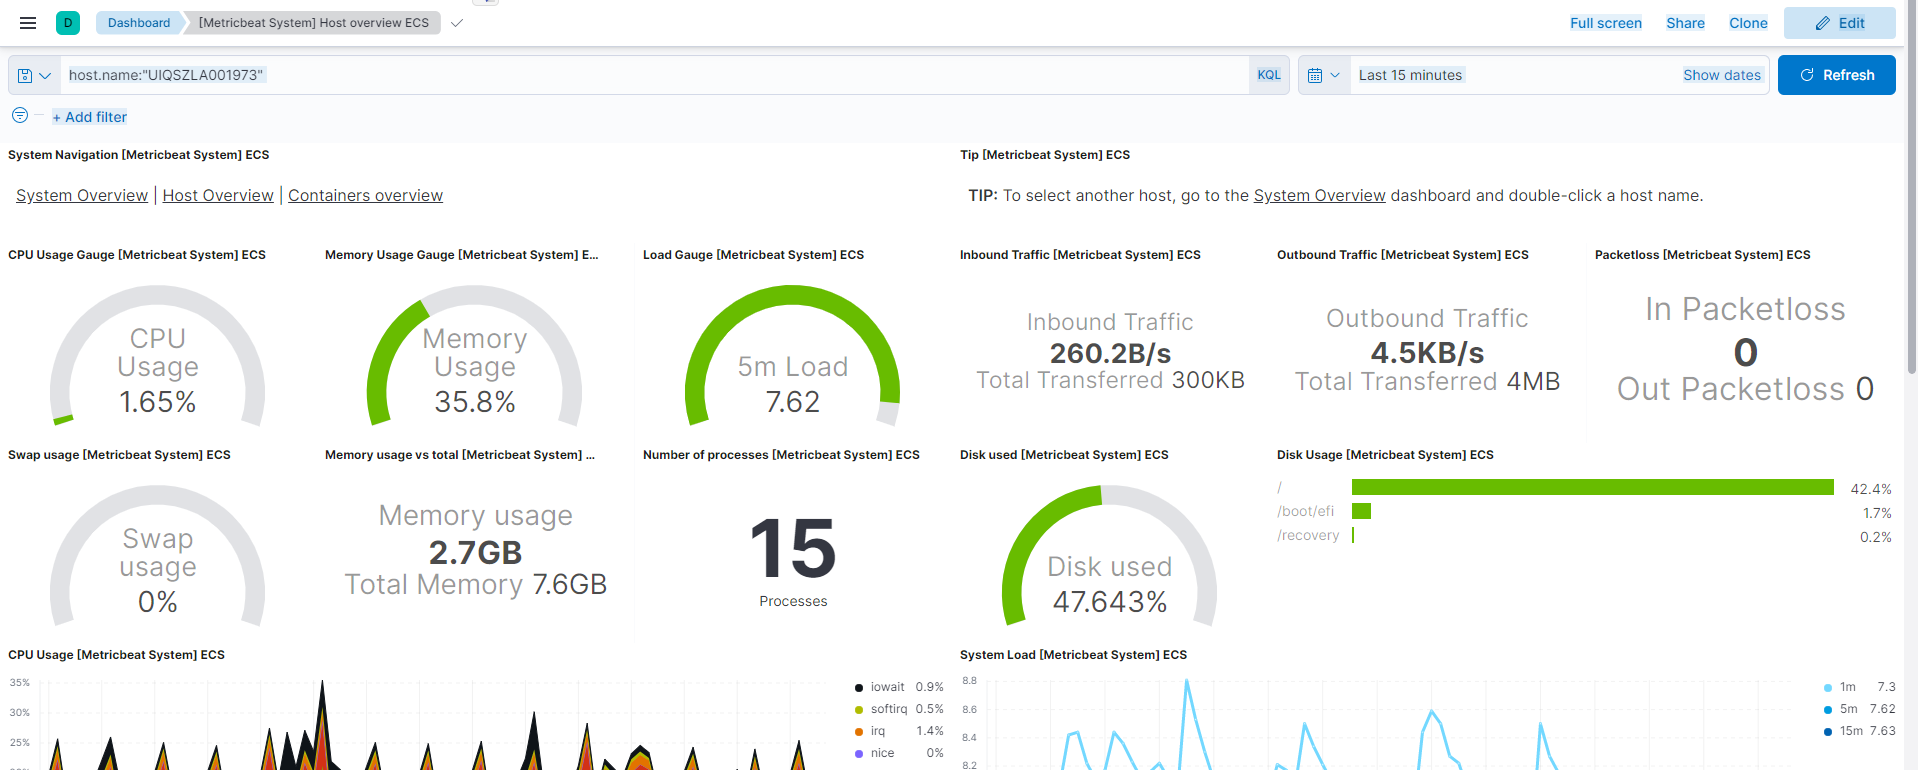Click Last 15 minutes time range
The height and width of the screenshot is (770, 1918).
point(1410,75)
